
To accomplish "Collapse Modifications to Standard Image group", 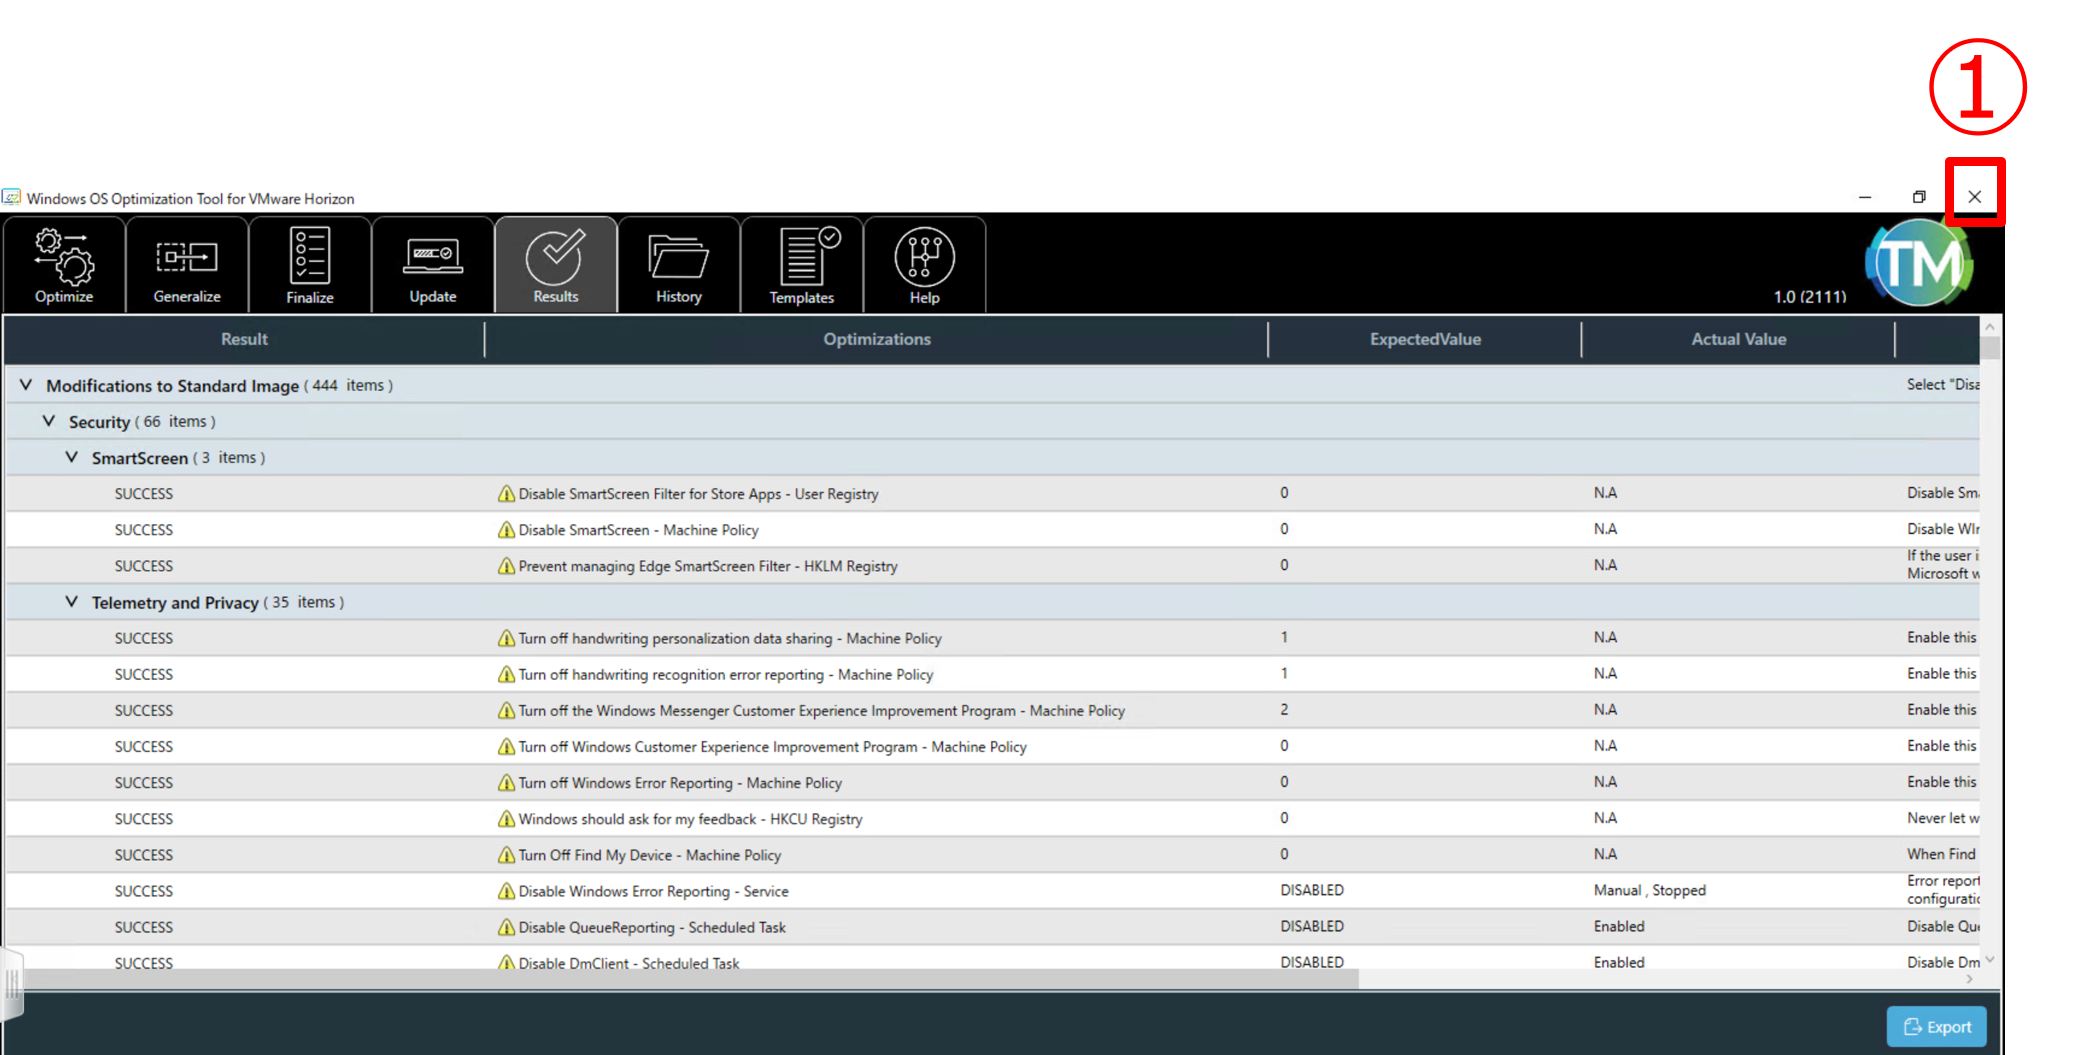I will pos(26,385).
